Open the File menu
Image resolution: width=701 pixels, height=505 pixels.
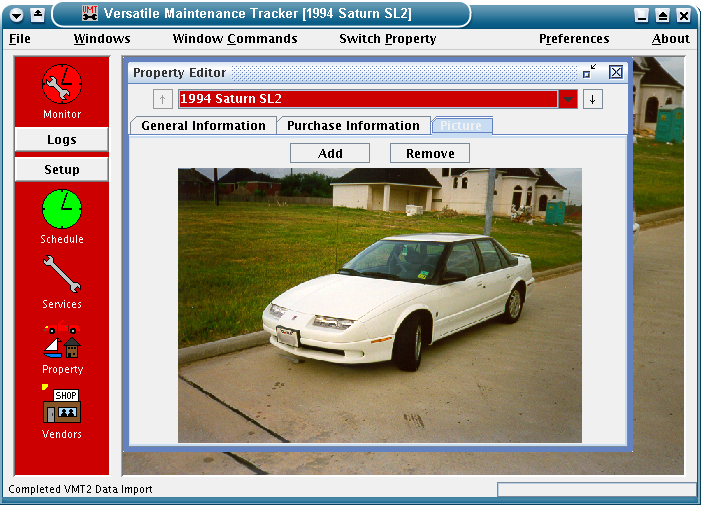point(20,39)
